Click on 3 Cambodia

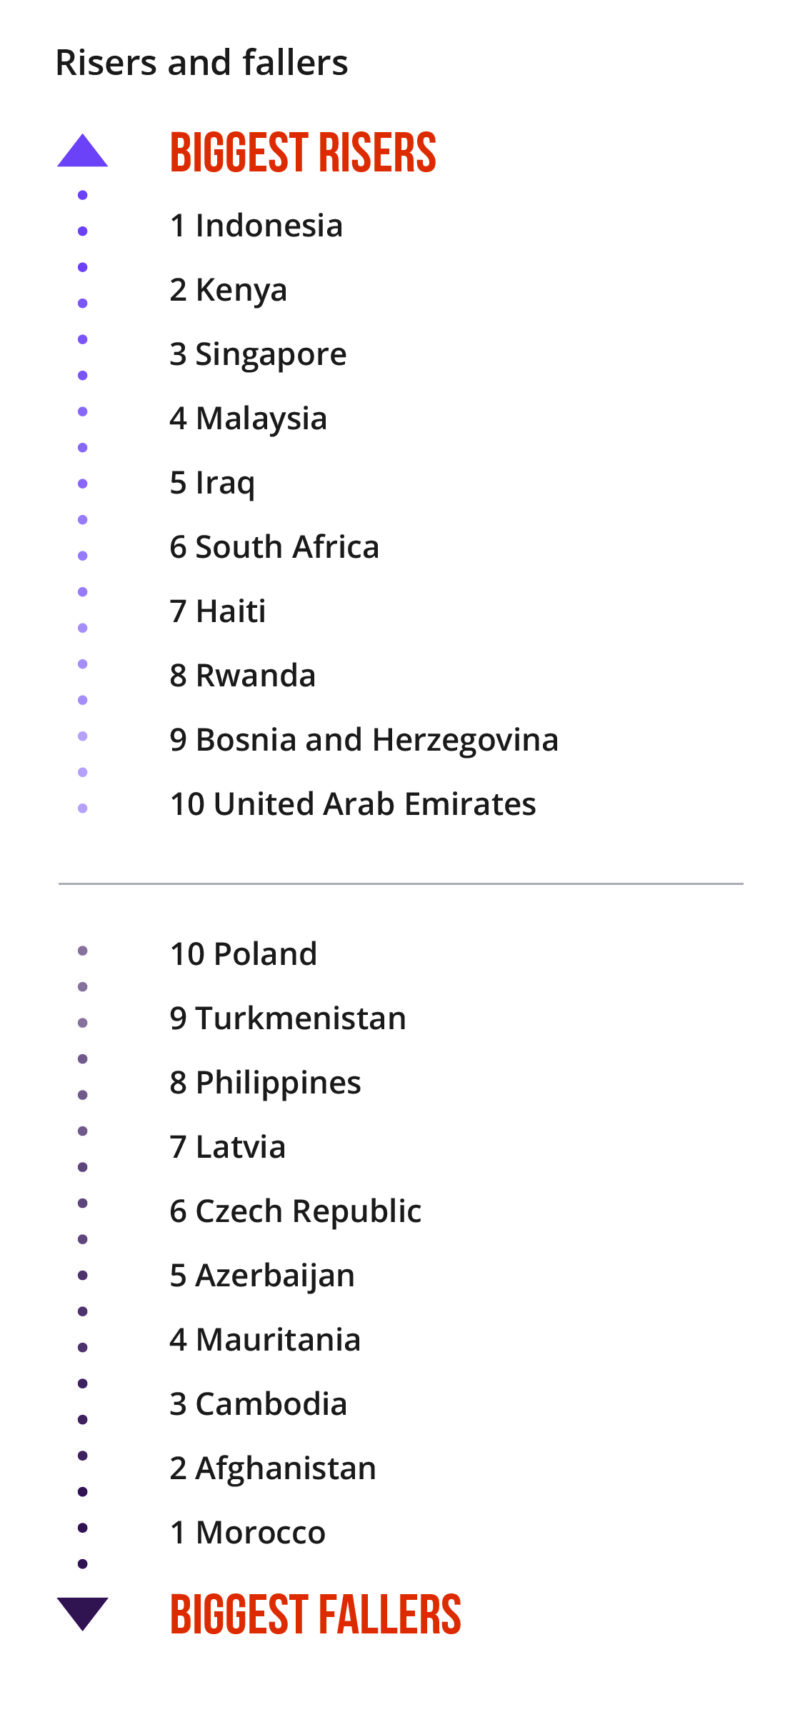coord(258,1404)
